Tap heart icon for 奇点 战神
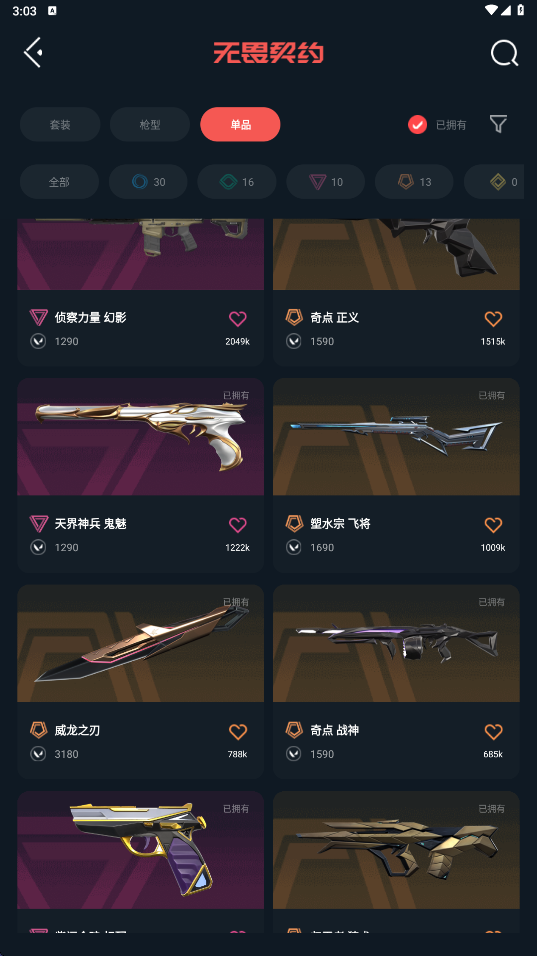This screenshot has height=956, width=537. pos(493,731)
